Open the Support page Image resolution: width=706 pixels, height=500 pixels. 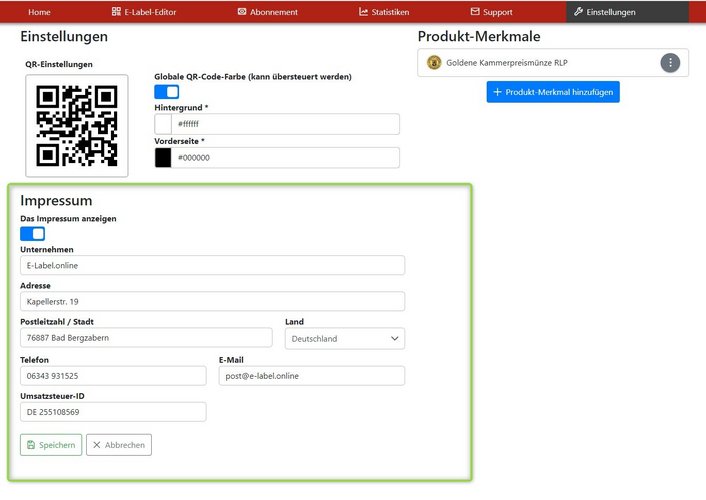491,12
